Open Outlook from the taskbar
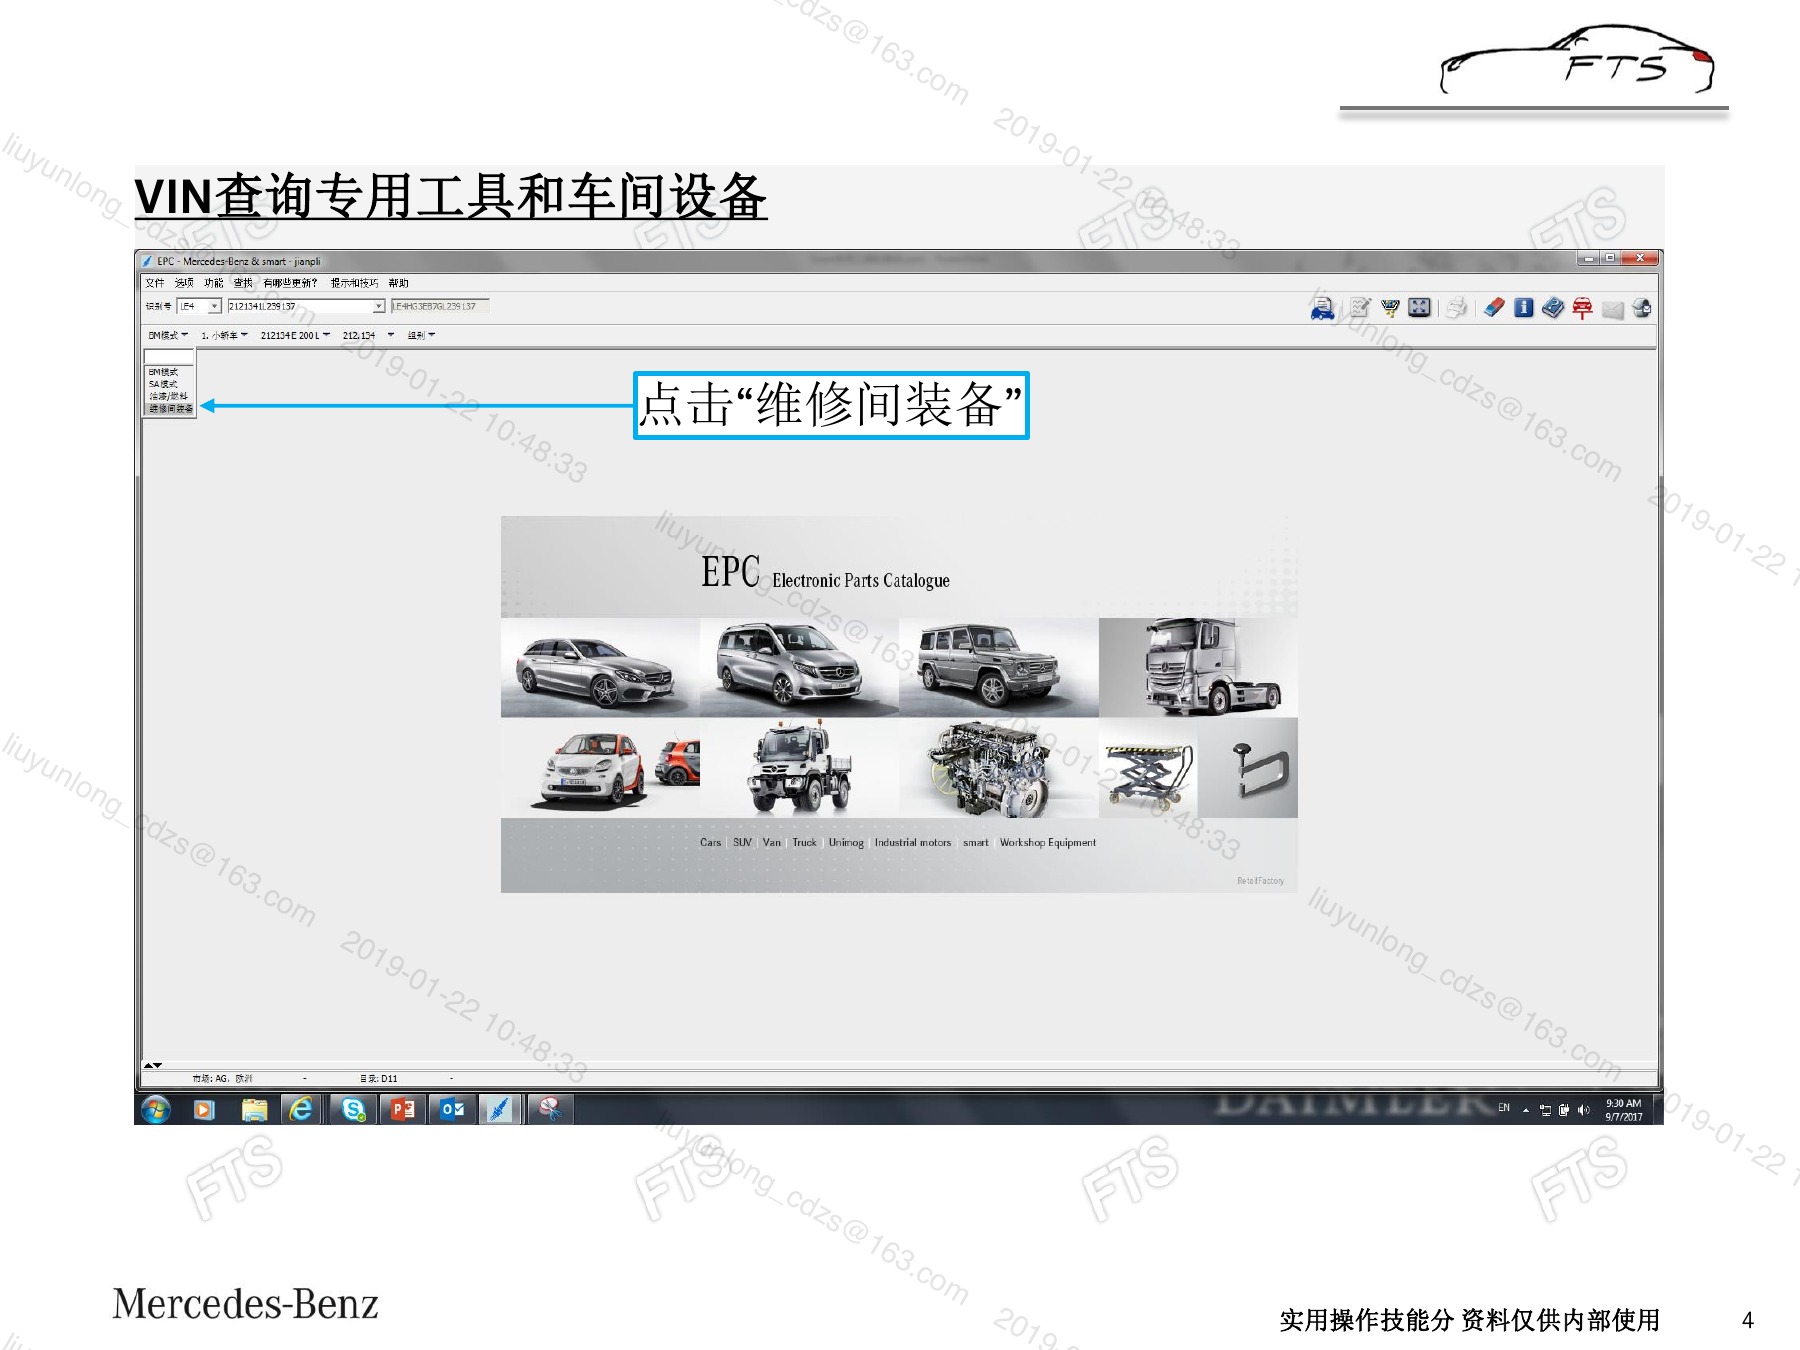The height and width of the screenshot is (1350, 1800). 452,1109
